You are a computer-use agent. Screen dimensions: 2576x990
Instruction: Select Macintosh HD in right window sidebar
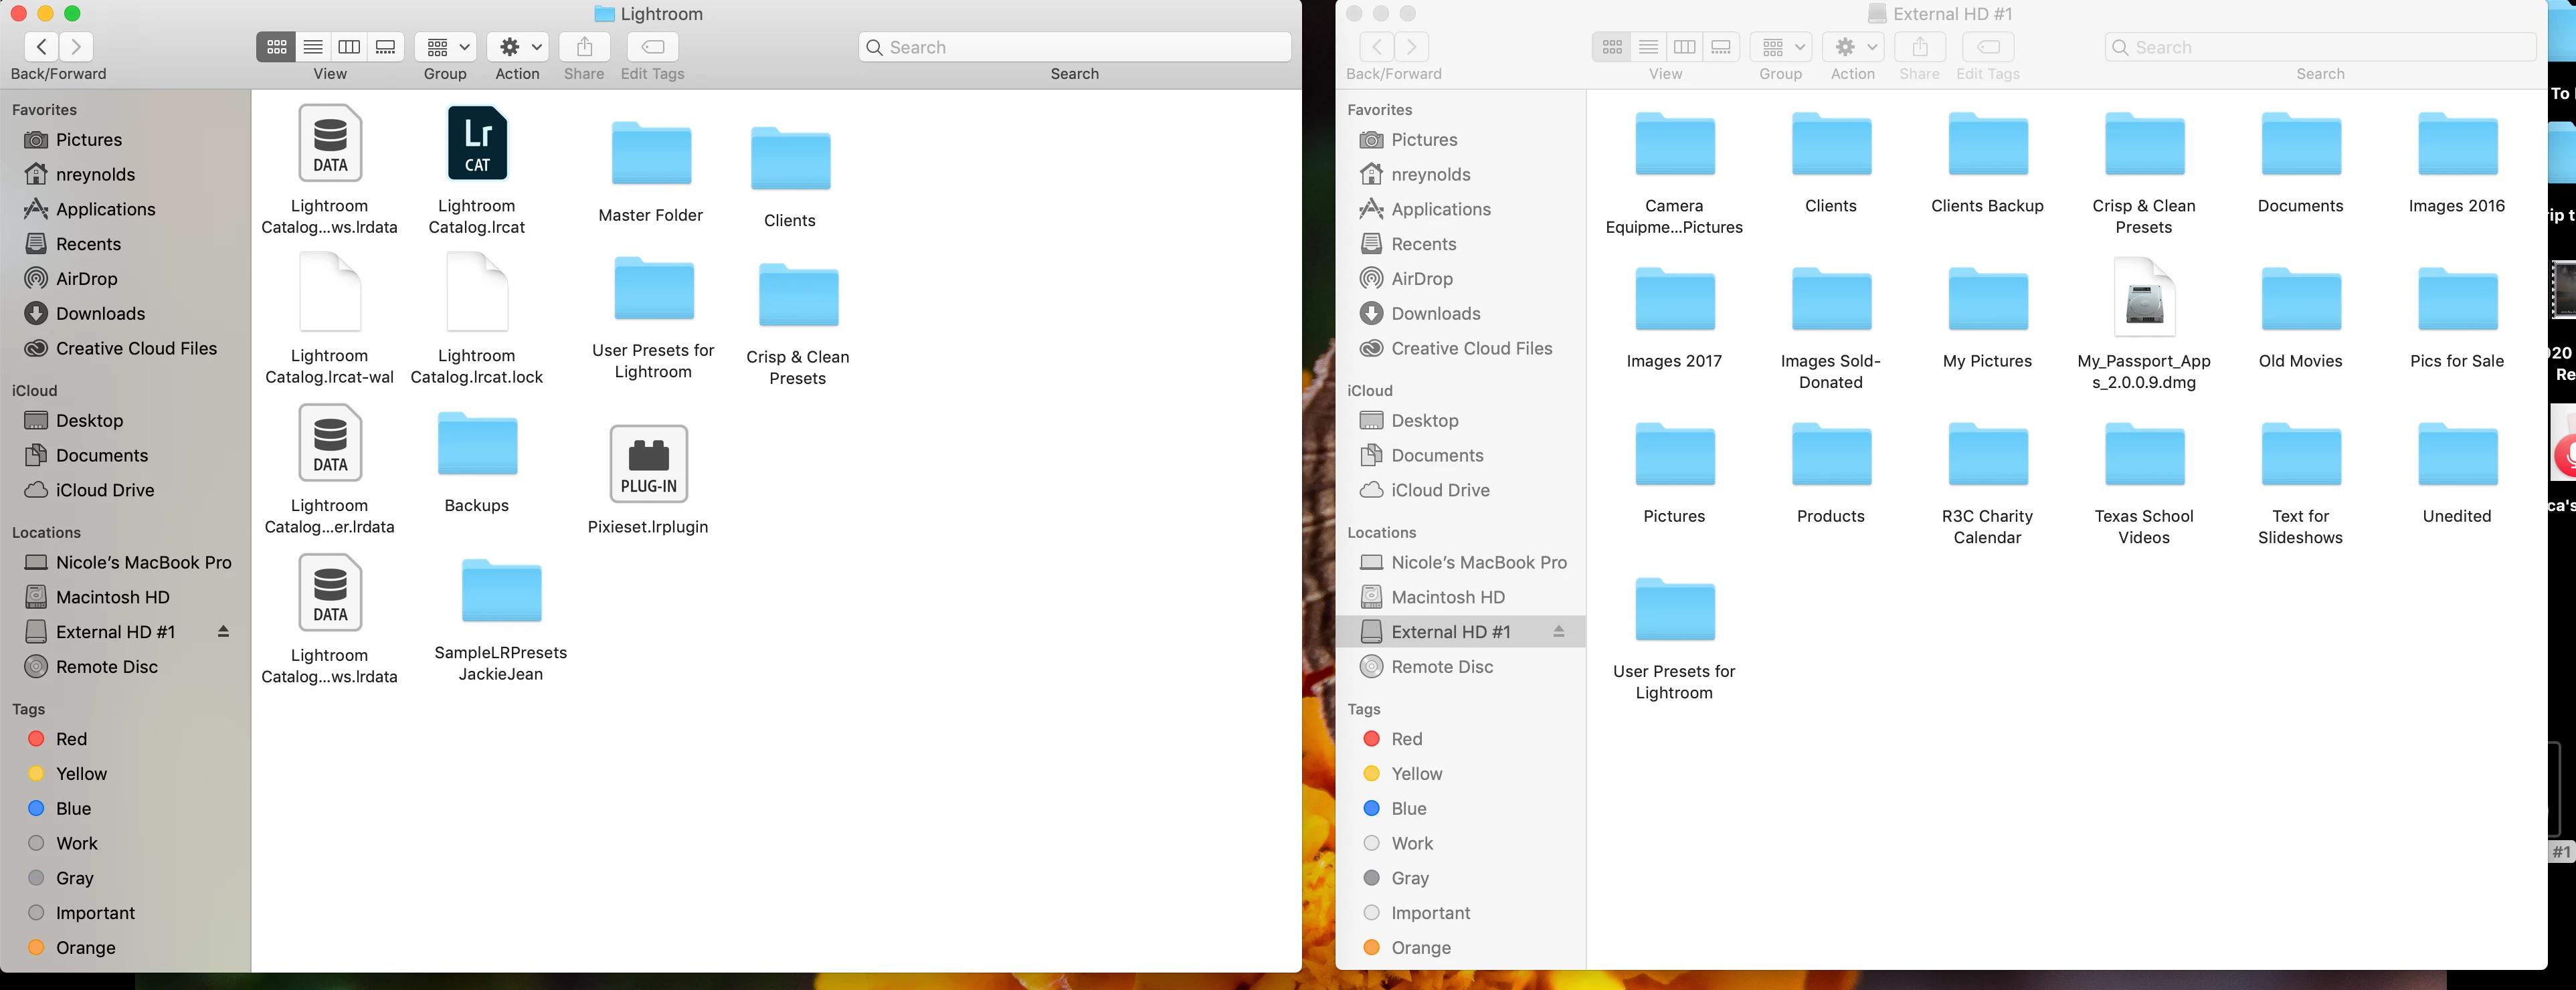point(1447,597)
